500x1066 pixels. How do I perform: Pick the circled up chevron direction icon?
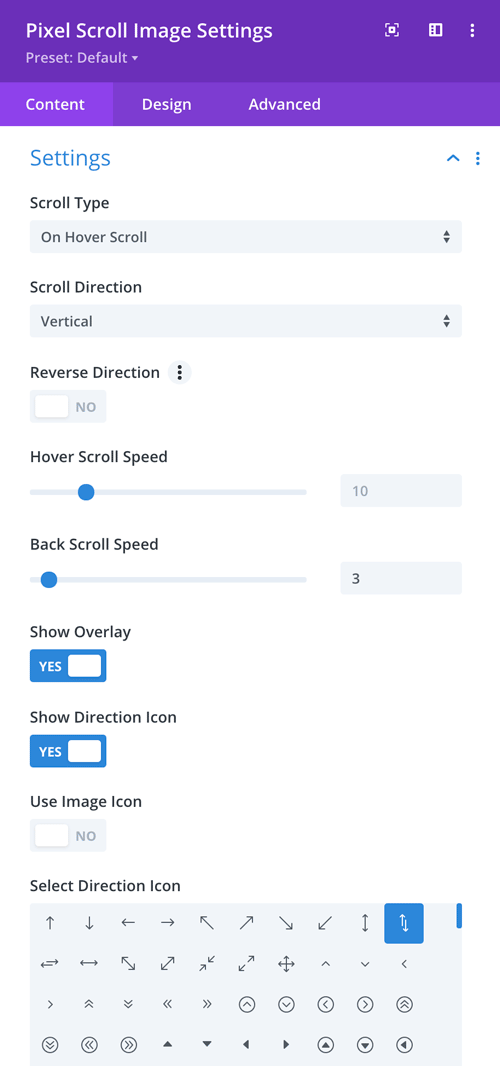(x=247, y=1004)
